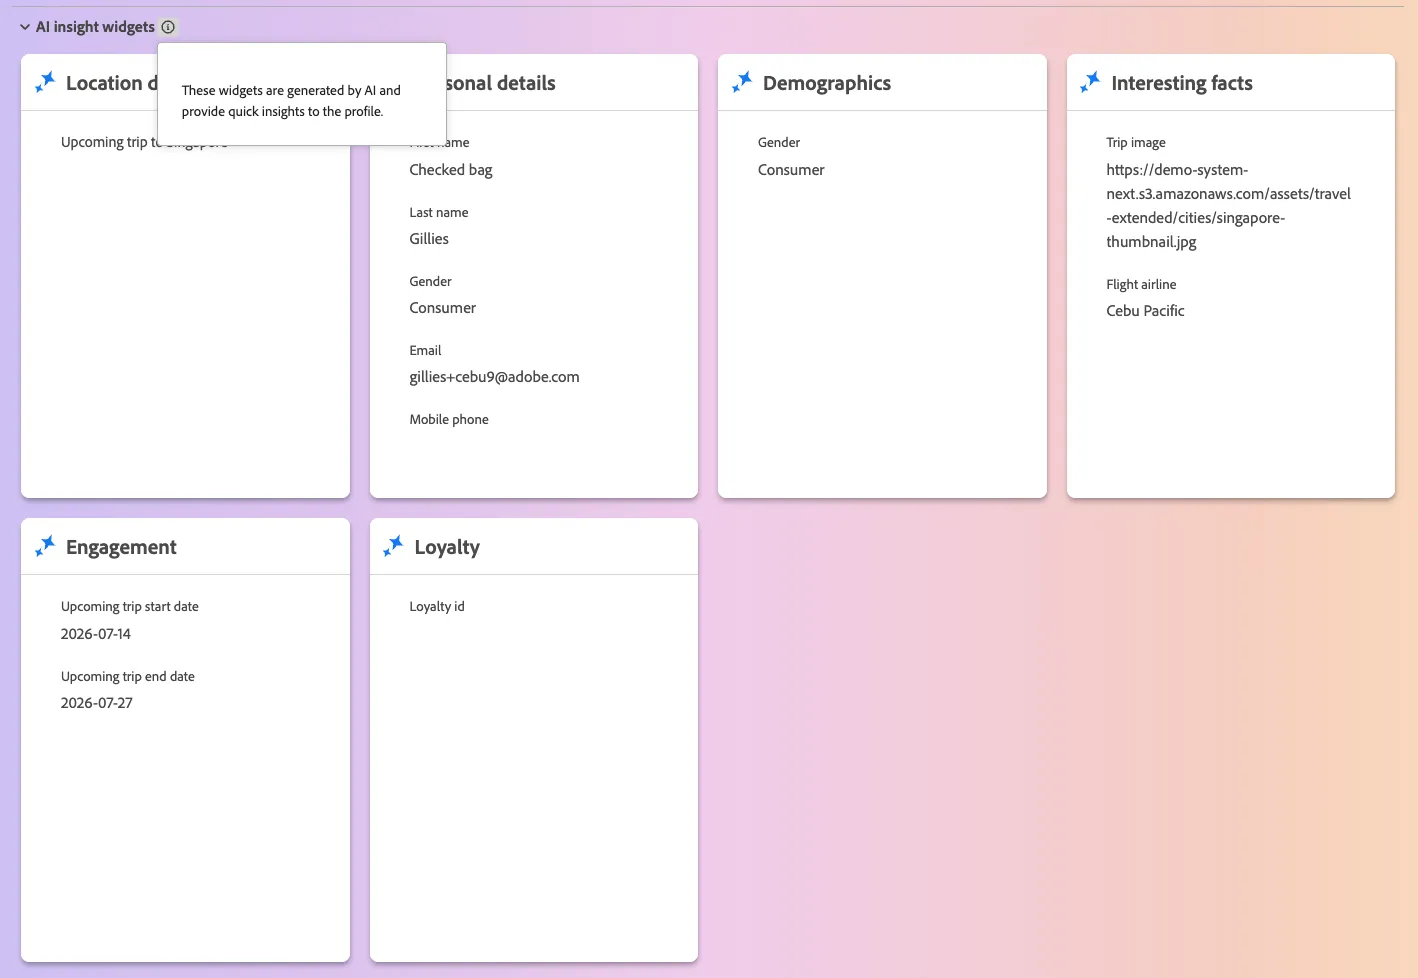Click the Gillies last name value
Screen dimensions: 1418x978
click(x=429, y=239)
